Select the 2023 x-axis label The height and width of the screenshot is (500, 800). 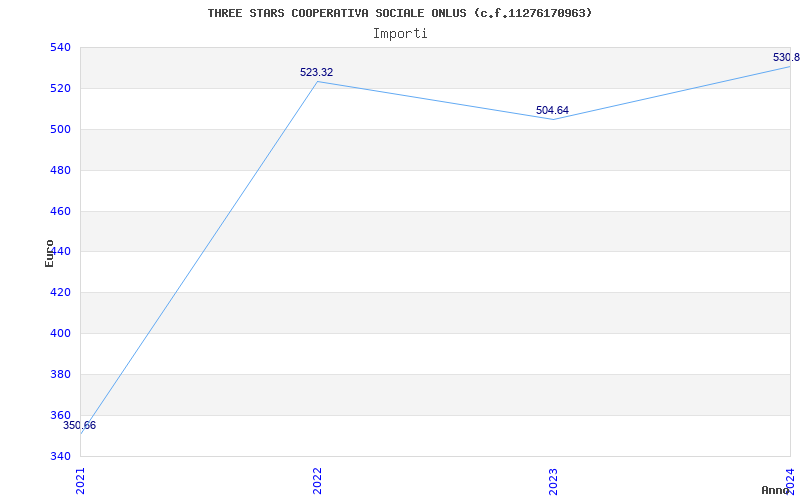[x=554, y=482]
